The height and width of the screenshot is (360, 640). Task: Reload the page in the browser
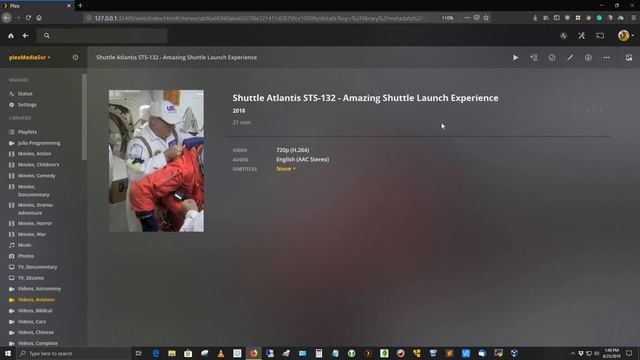point(28,18)
